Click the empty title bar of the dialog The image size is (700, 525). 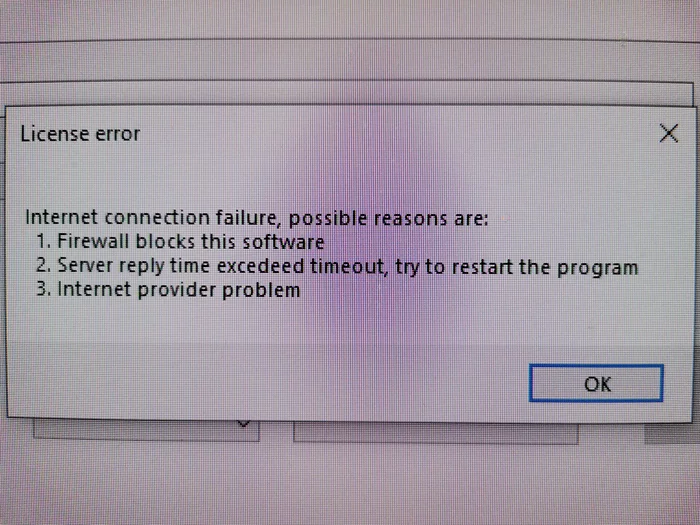pyautogui.click(x=397, y=133)
